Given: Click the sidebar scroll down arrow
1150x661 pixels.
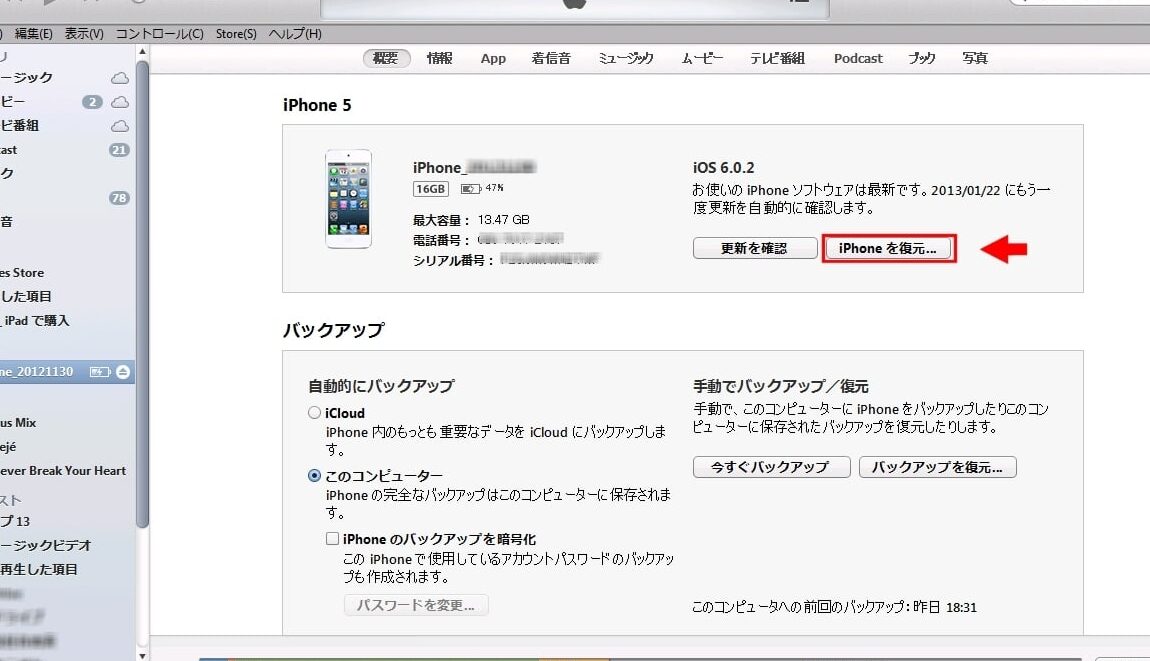Looking at the screenshot, I should (142, 655).
